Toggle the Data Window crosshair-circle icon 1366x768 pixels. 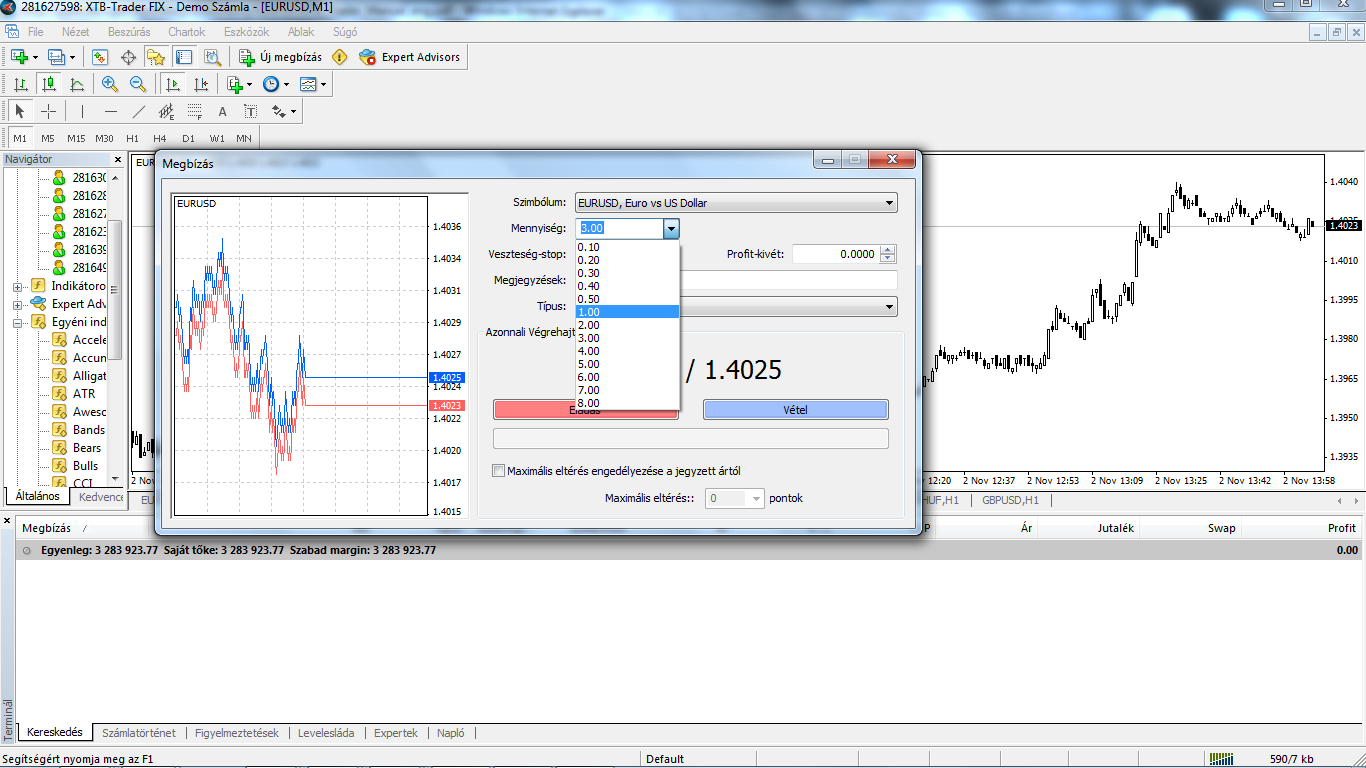tap(128, 57)
